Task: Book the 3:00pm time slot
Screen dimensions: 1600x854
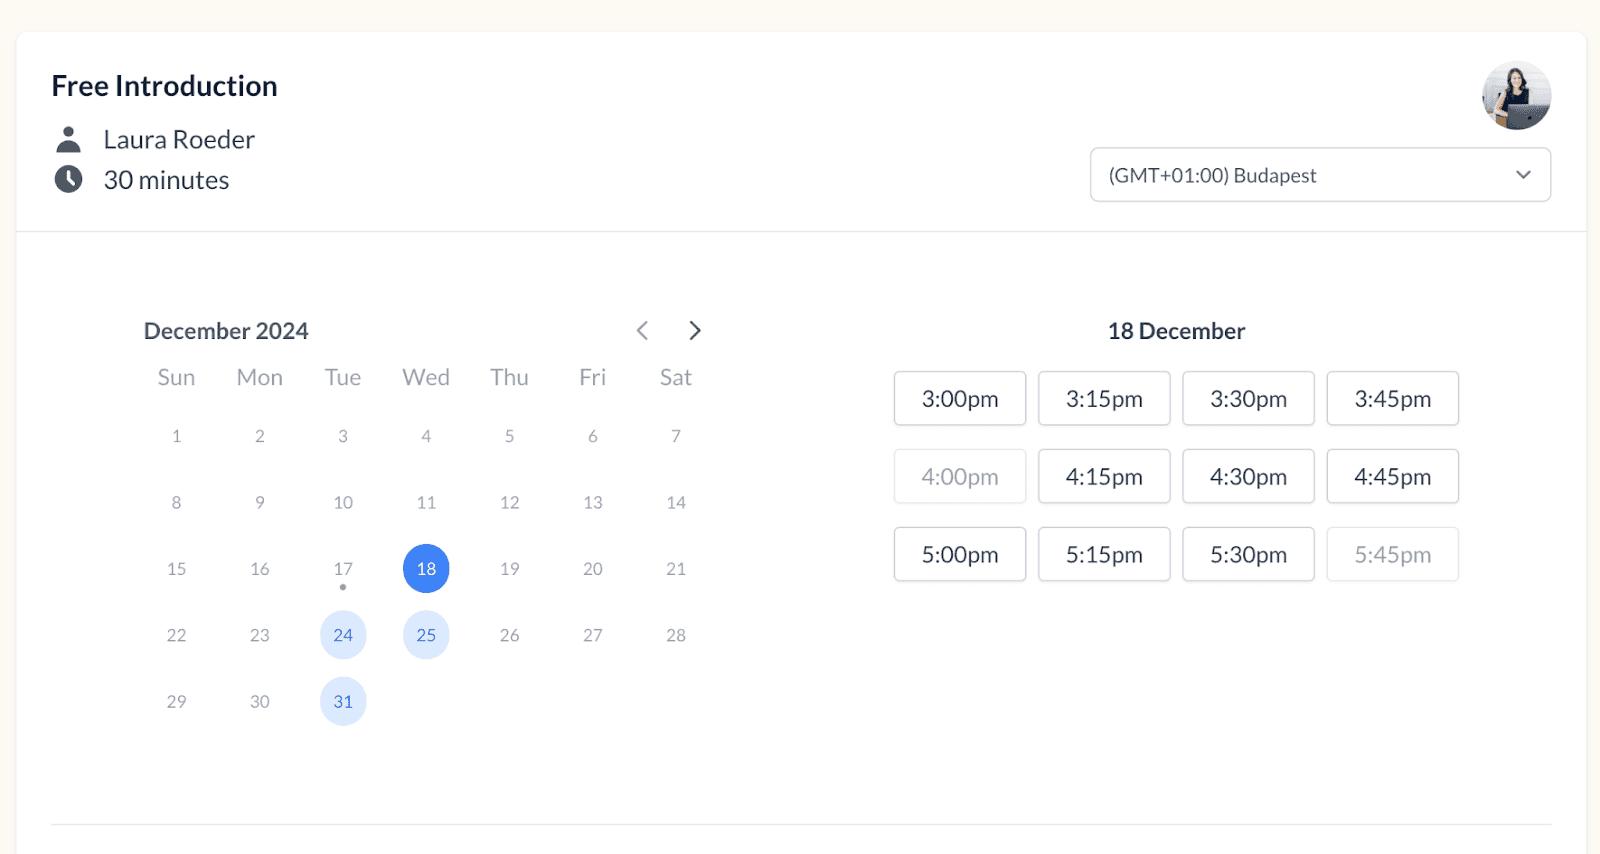Action: [x=960, y=399]
